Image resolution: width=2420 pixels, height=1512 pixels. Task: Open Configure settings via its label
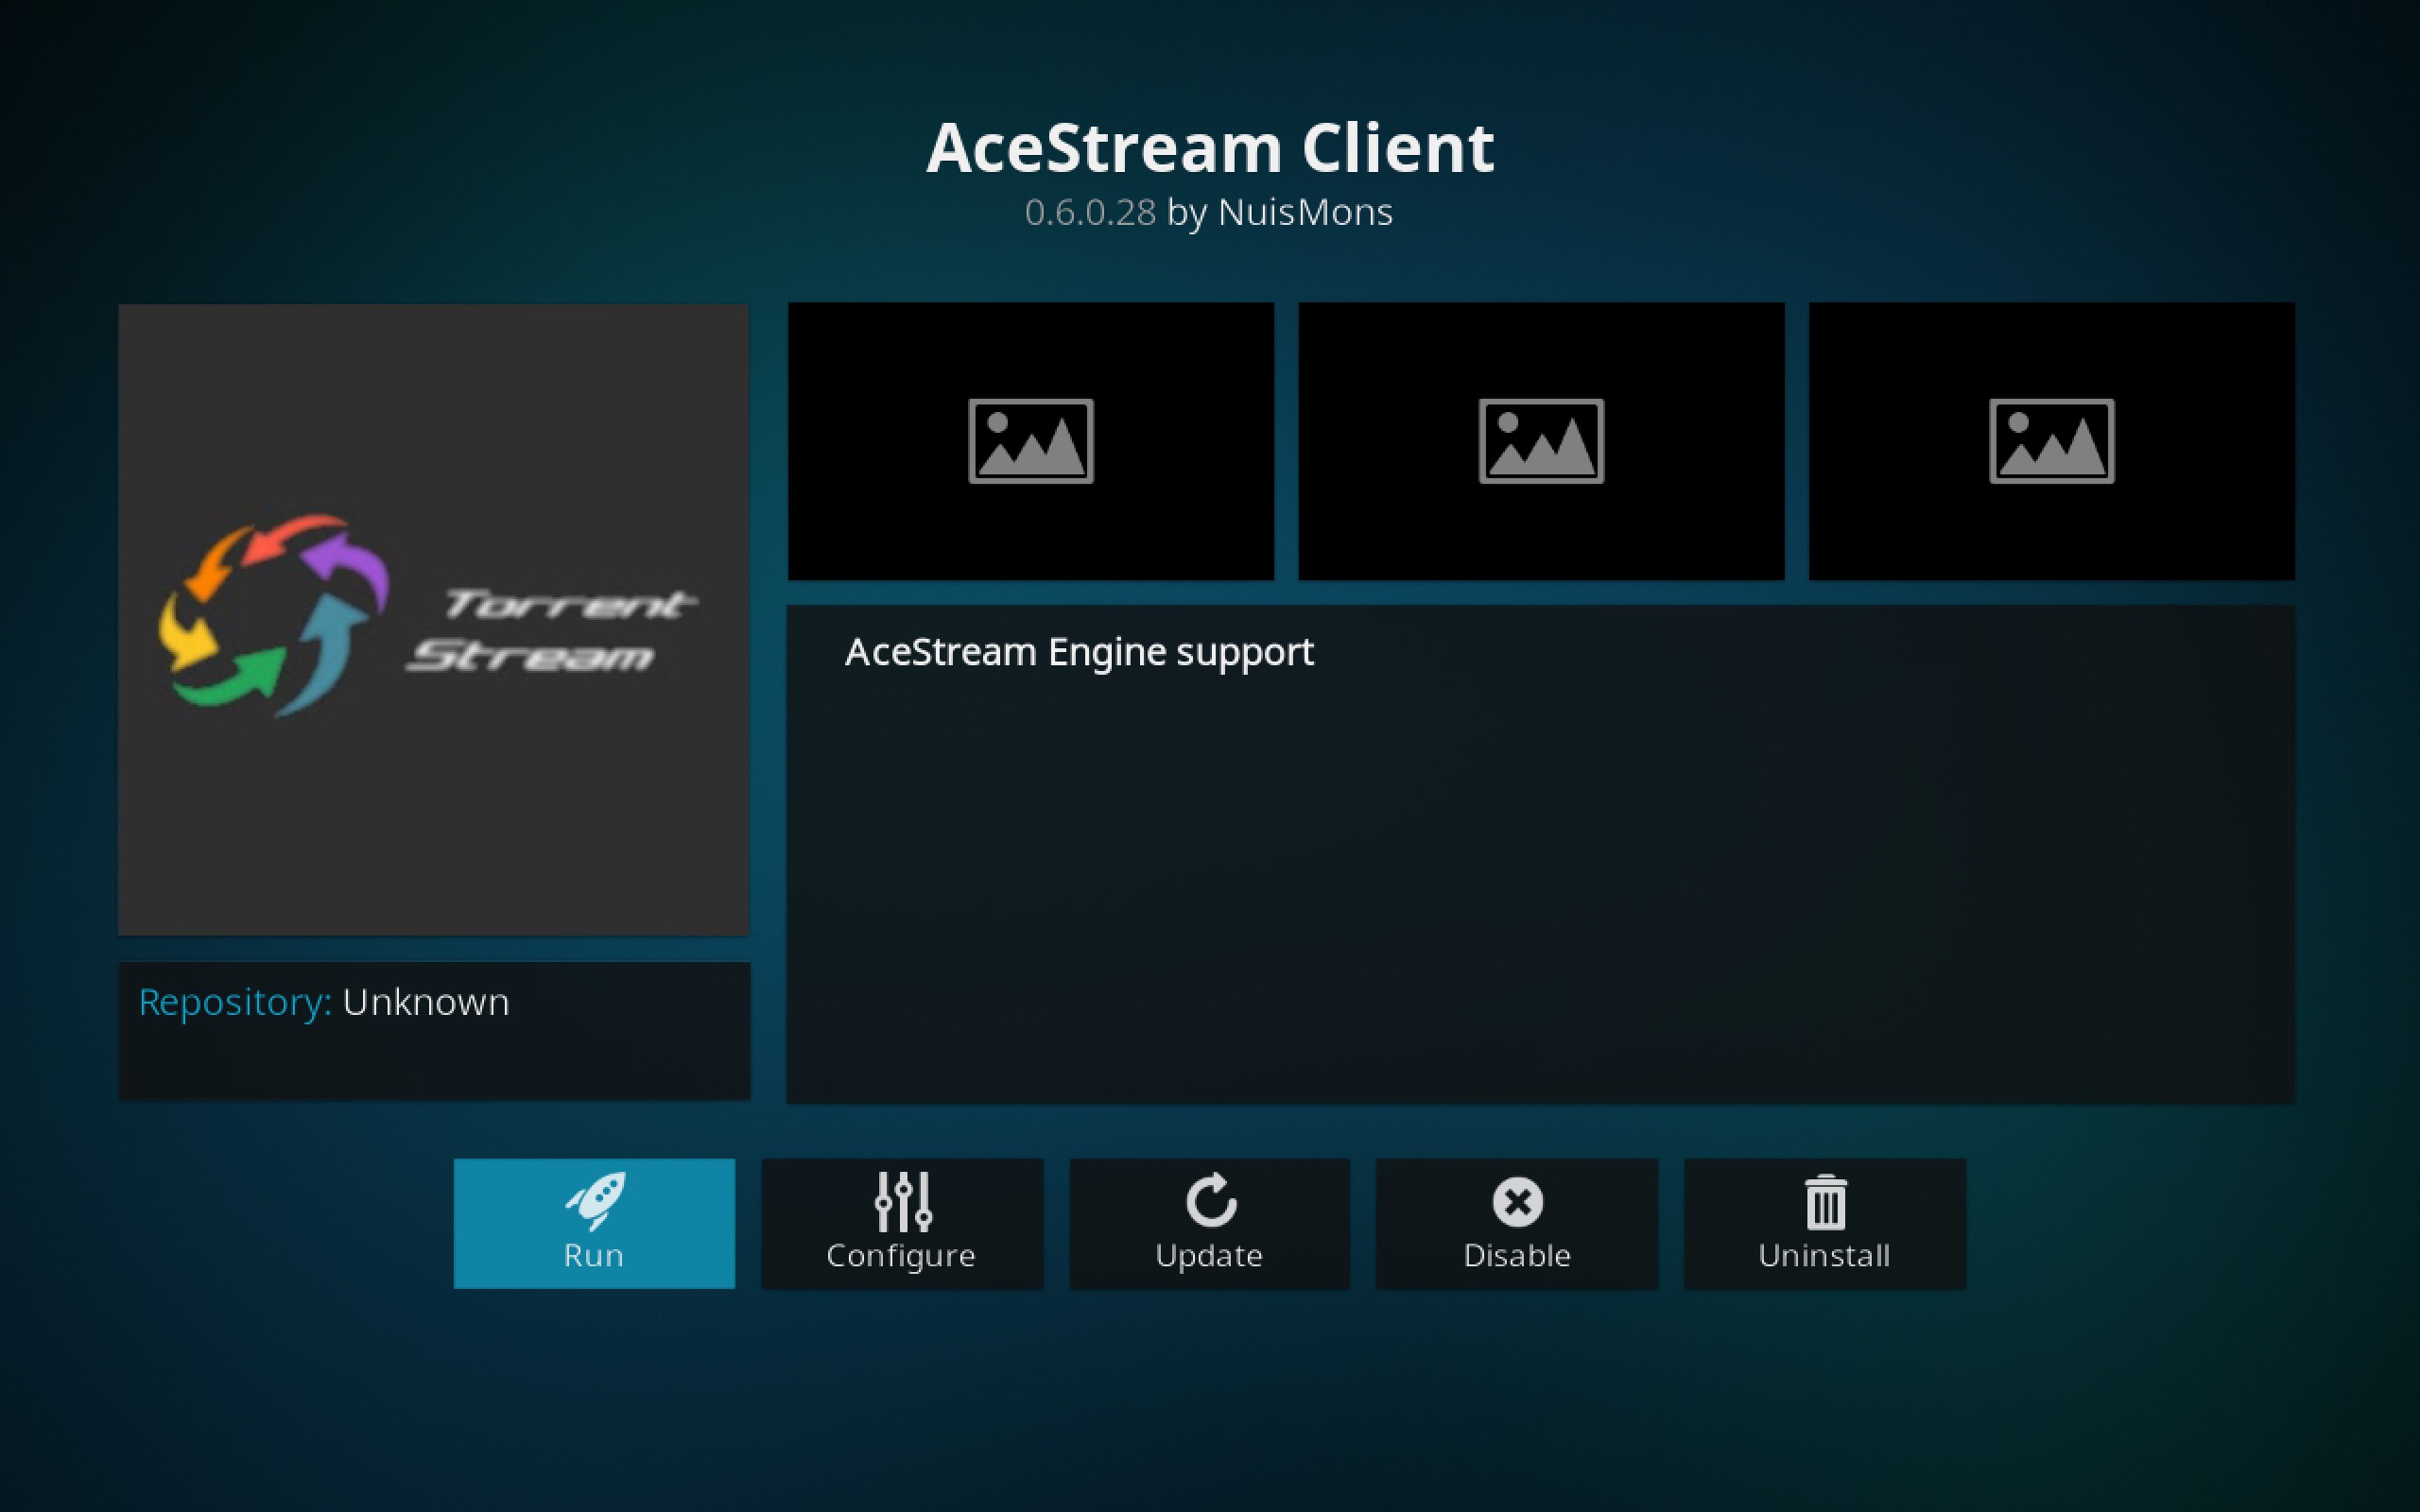tap(901, 1256)
